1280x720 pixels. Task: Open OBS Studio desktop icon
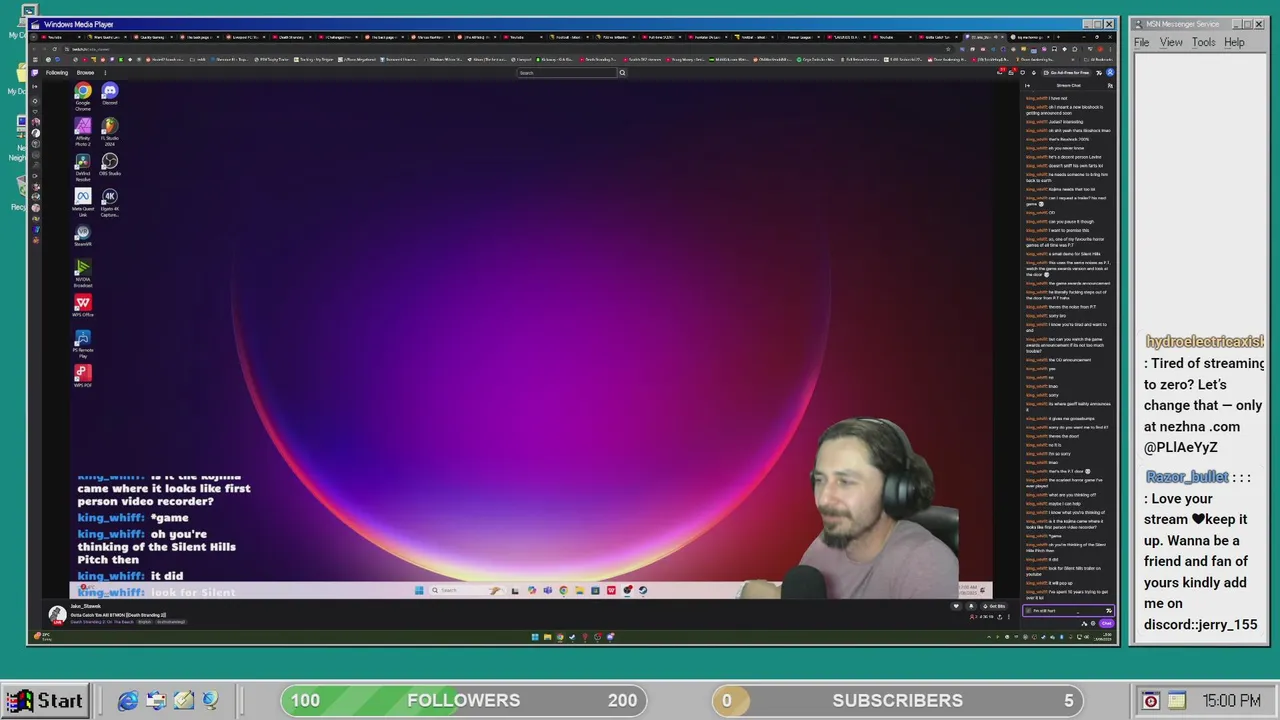110,165
